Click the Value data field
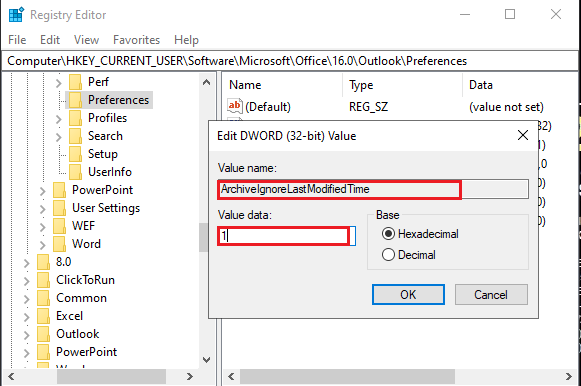The image size is (581, 386). tap(286, 236)
